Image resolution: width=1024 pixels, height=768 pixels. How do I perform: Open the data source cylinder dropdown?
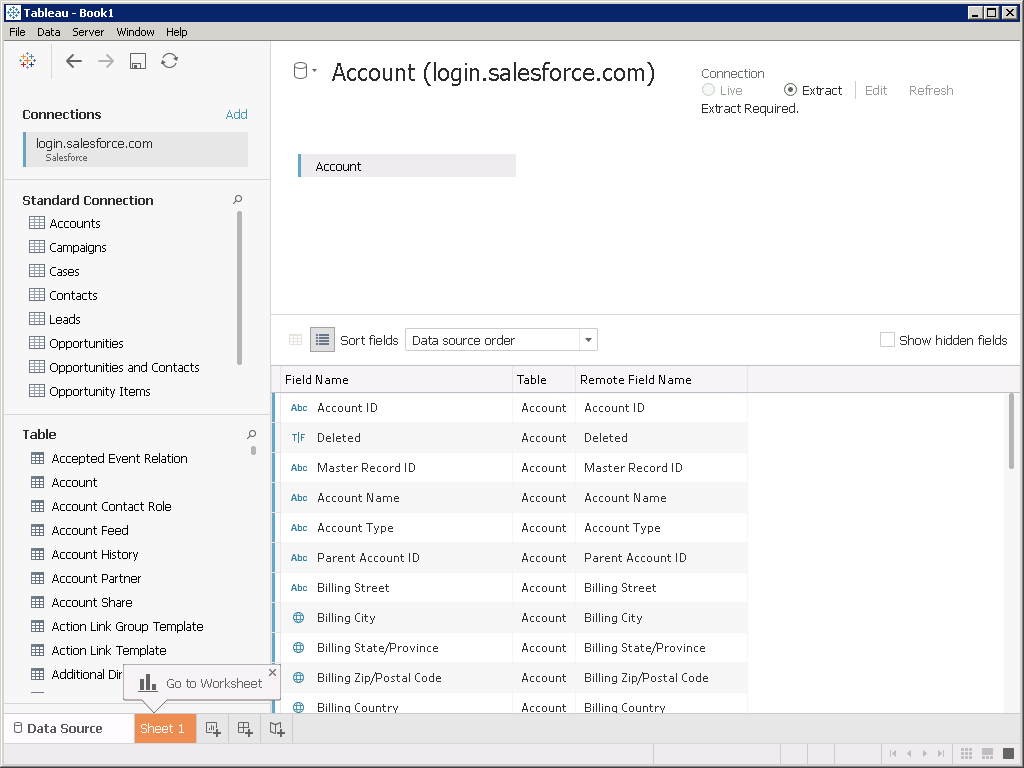coord(303,71)
